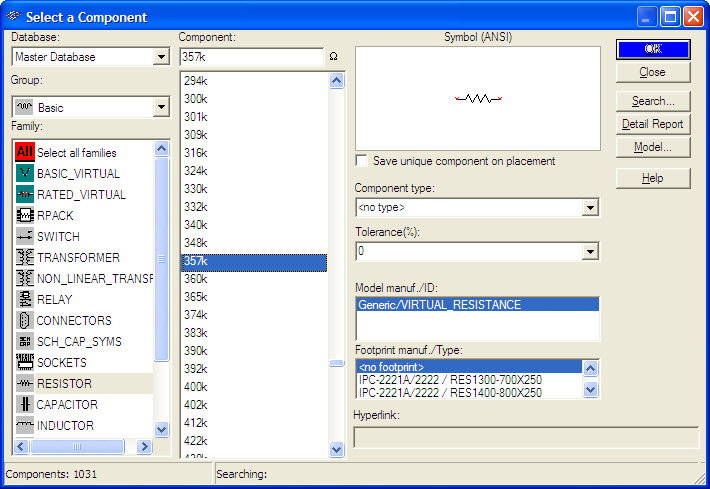Select the 332k component

click(254, 207)
